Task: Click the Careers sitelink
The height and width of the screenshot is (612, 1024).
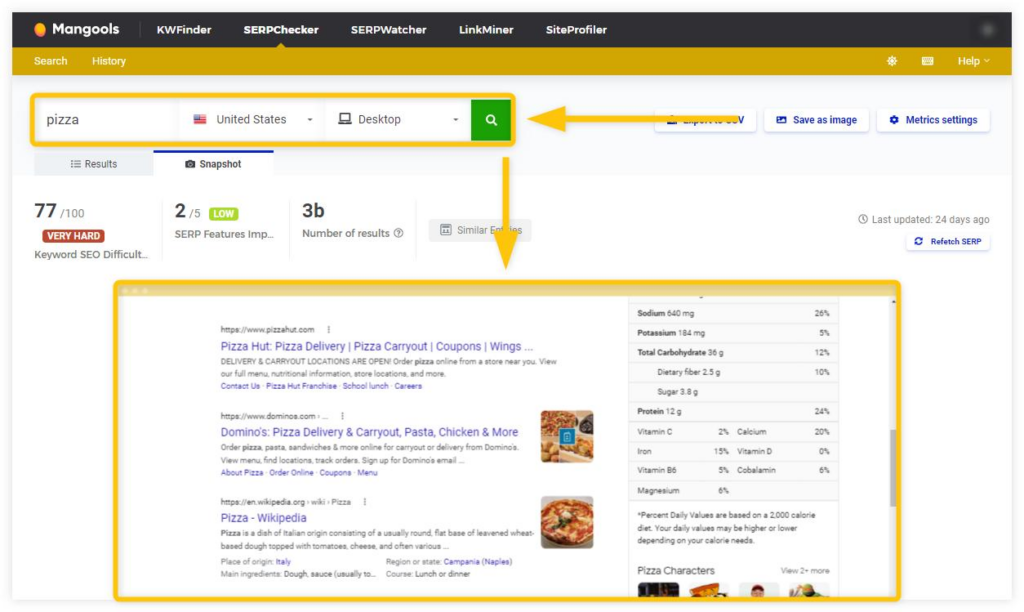Action: tap(408, 386)
